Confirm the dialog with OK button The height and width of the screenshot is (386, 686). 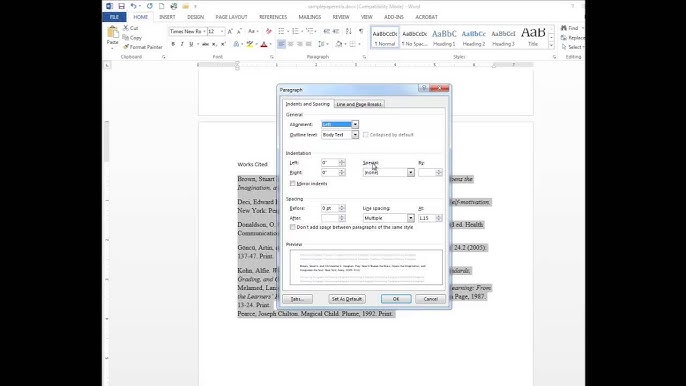pos(396,299)
